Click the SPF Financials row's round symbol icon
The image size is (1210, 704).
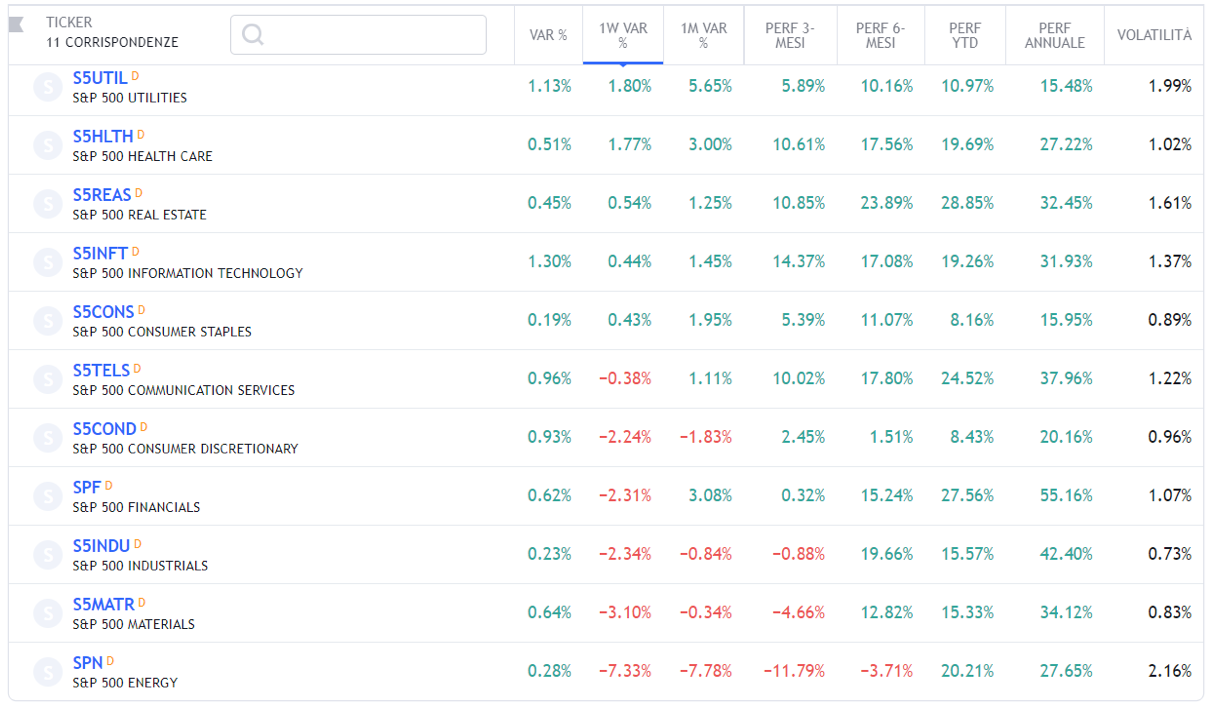tap(48, 496)
